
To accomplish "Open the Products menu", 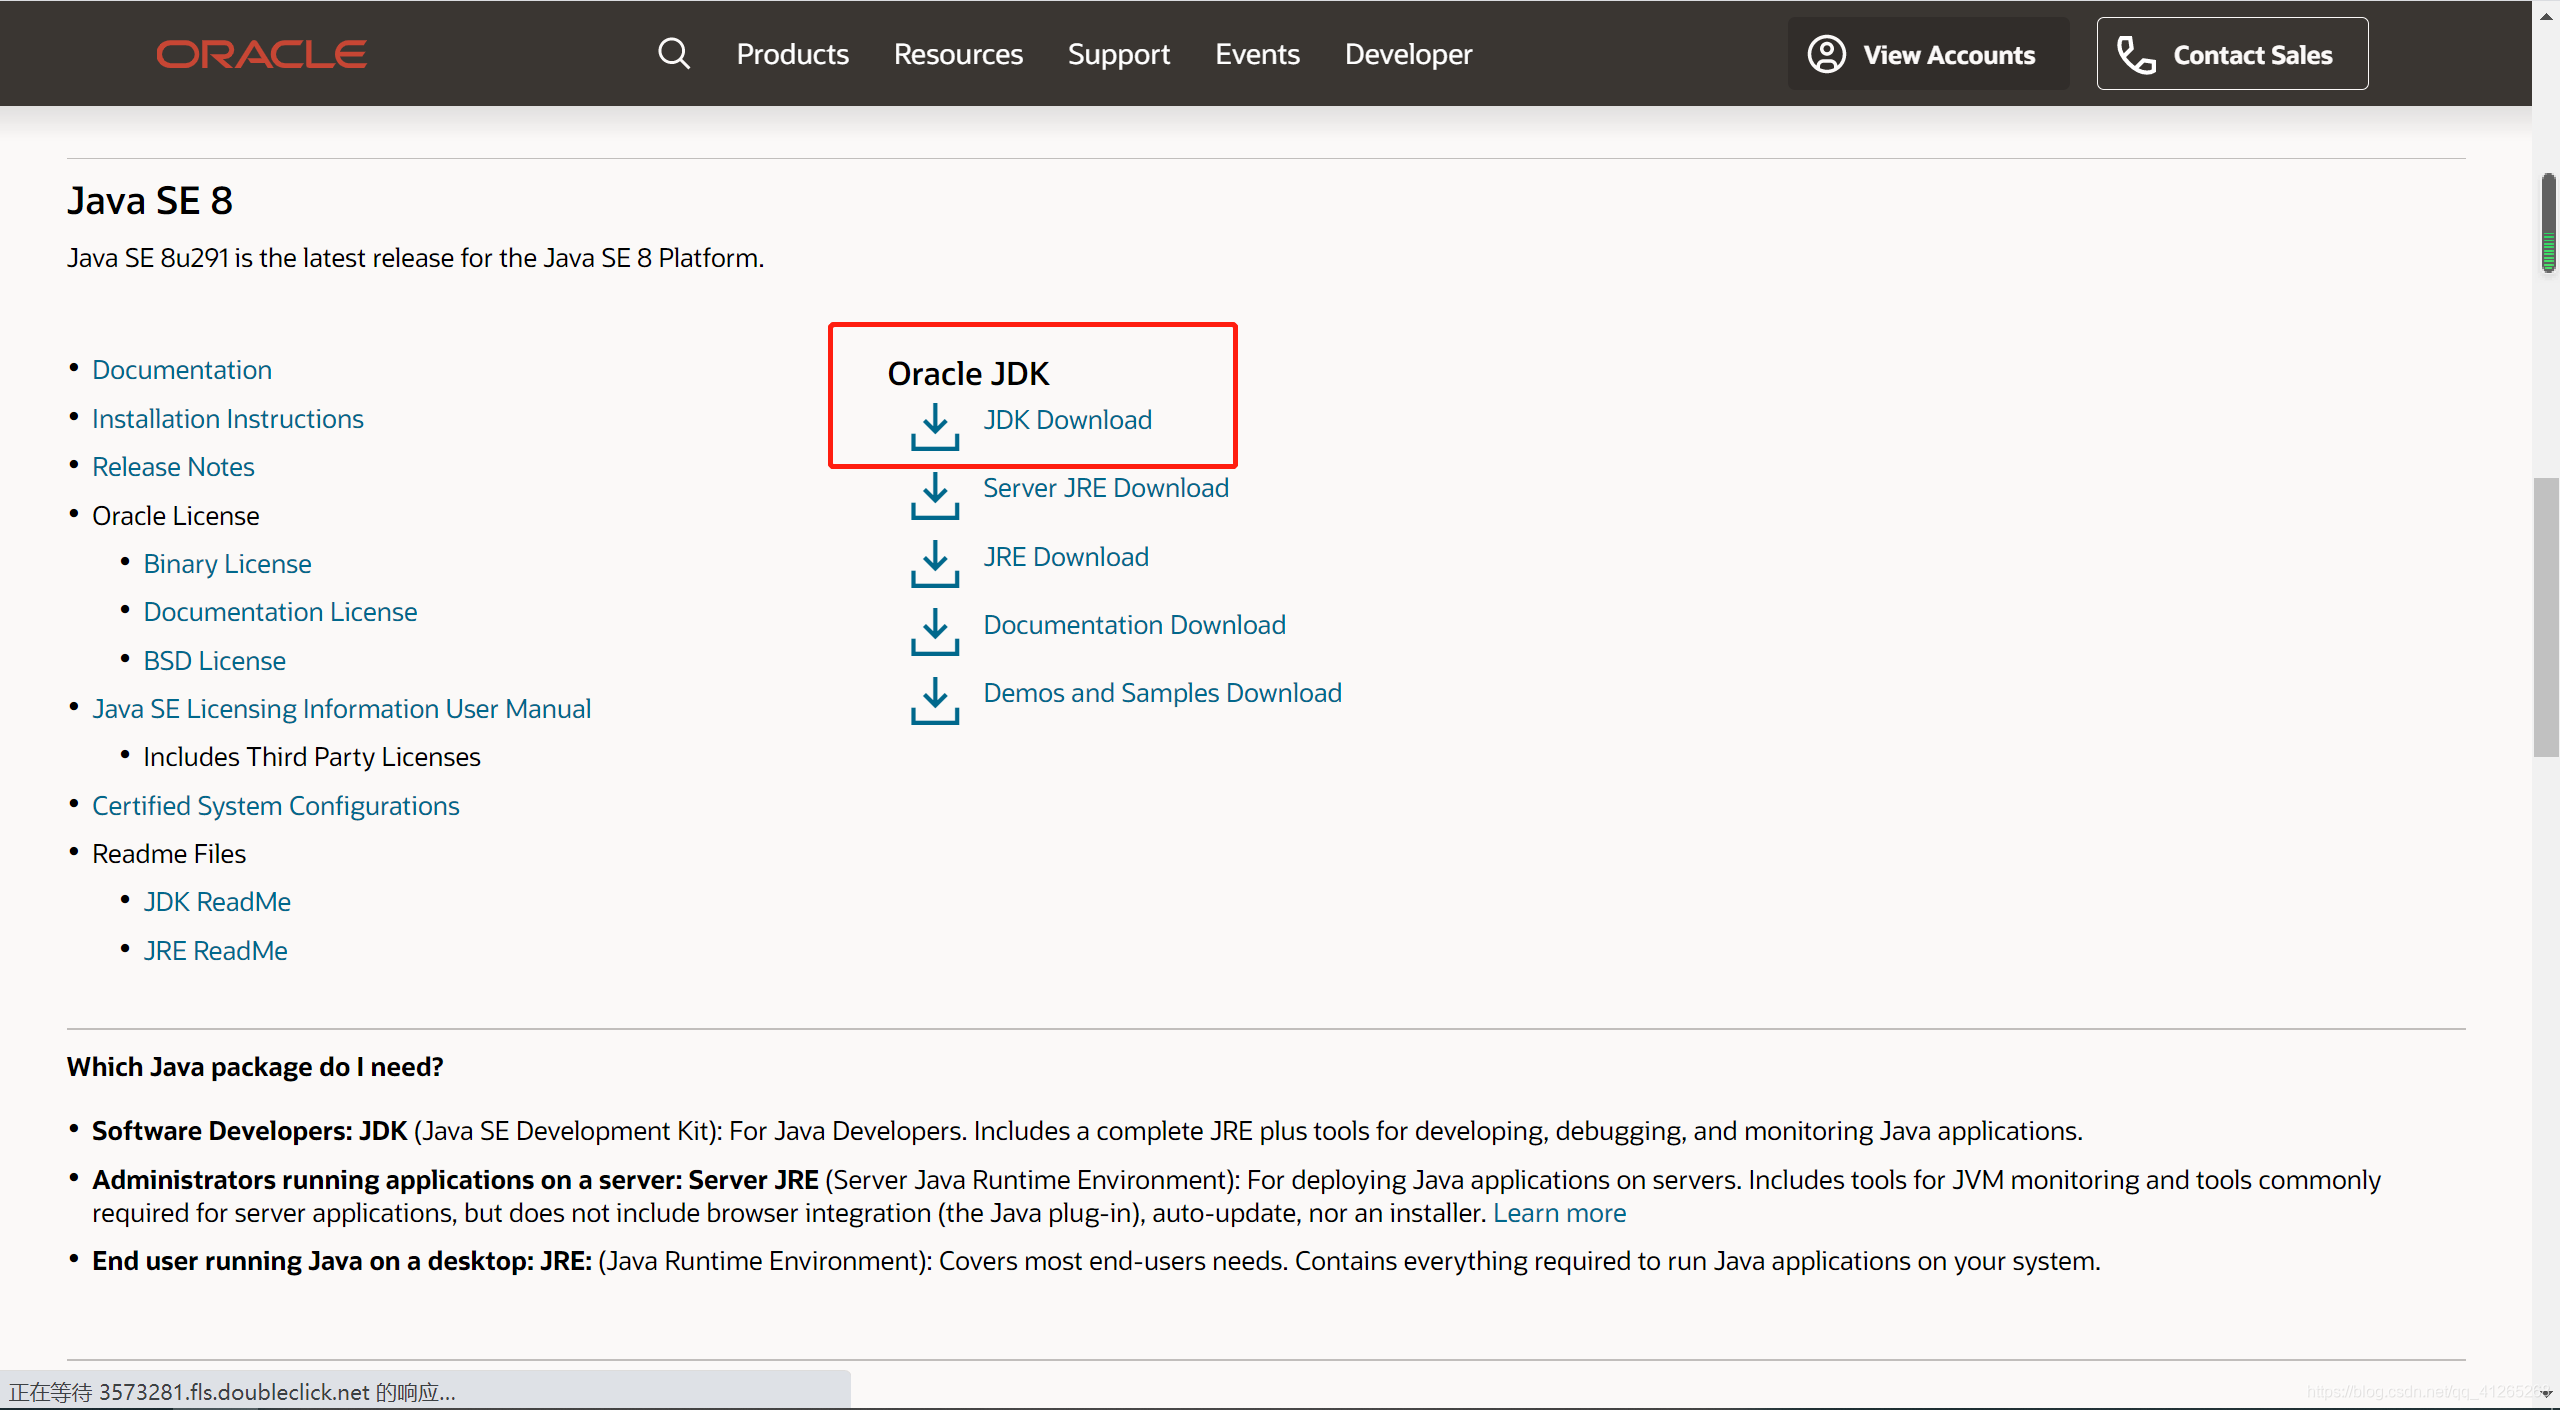I will (792, 54).
